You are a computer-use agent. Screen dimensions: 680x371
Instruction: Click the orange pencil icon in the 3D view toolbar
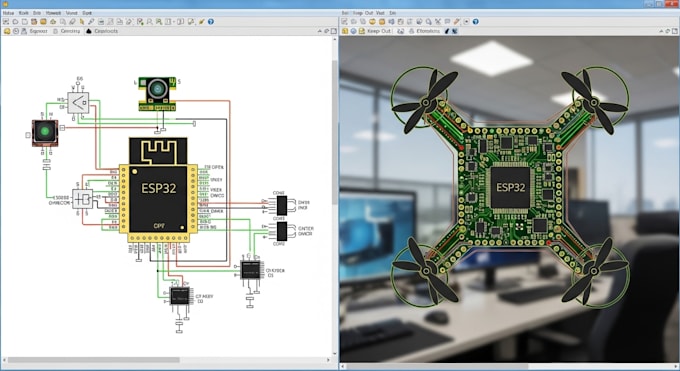point(456,22)
